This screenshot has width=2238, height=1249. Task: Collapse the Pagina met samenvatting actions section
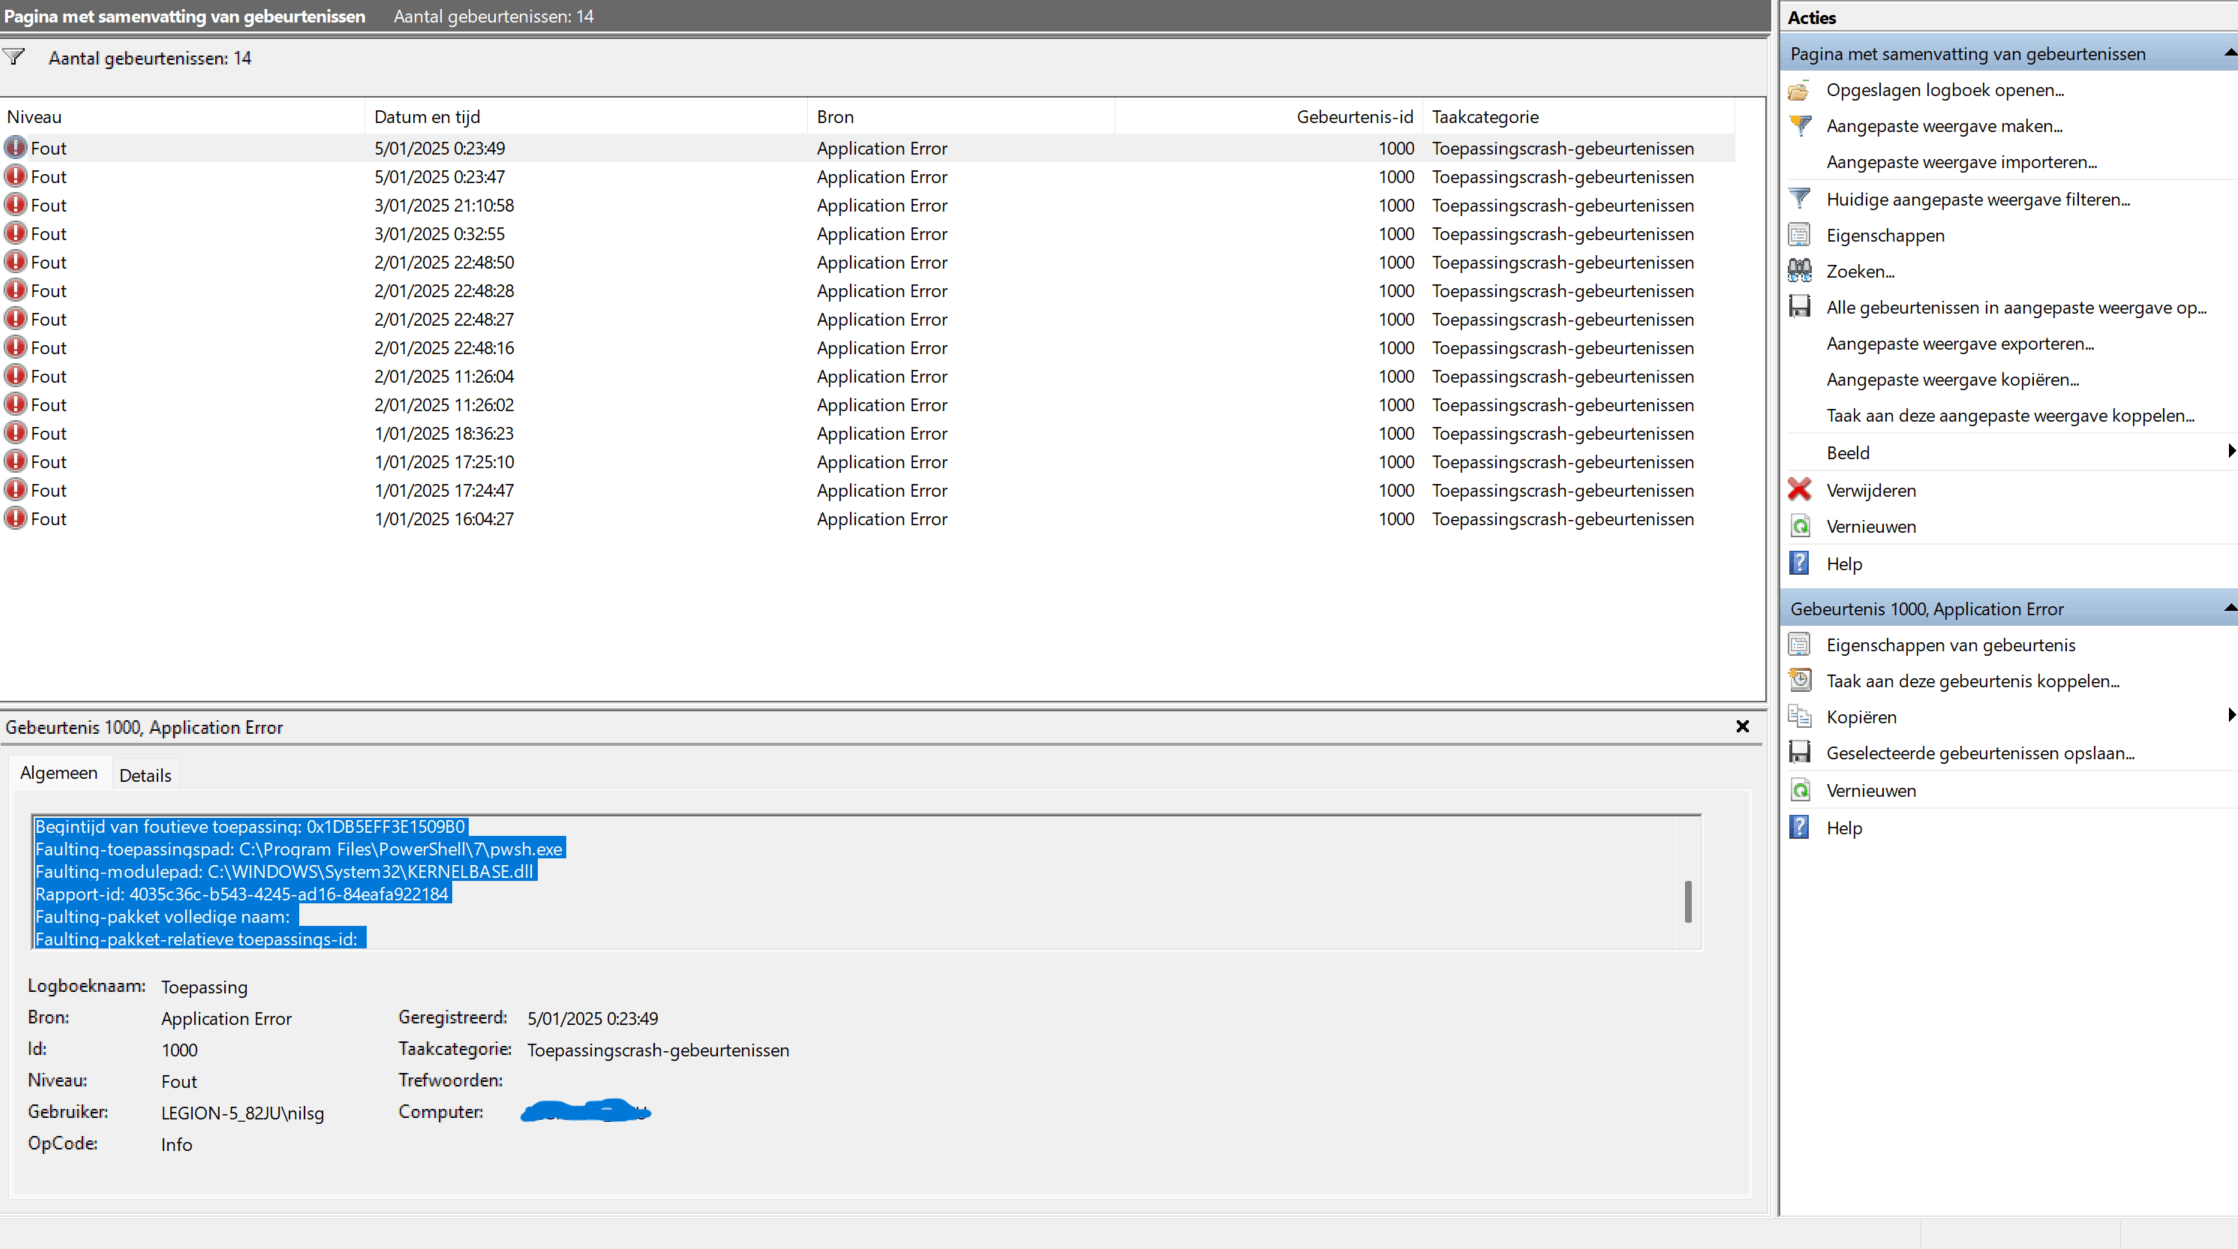coord(2229,53)
